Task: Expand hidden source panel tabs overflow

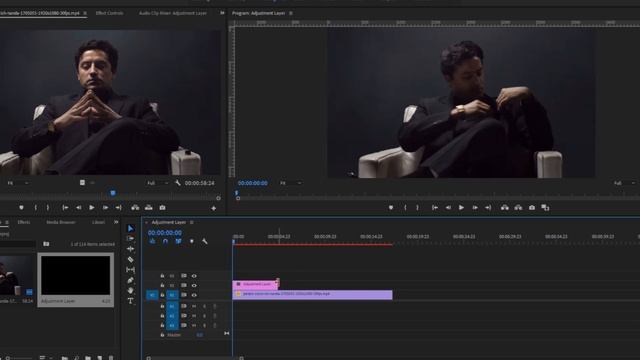Action: [222, 13]
